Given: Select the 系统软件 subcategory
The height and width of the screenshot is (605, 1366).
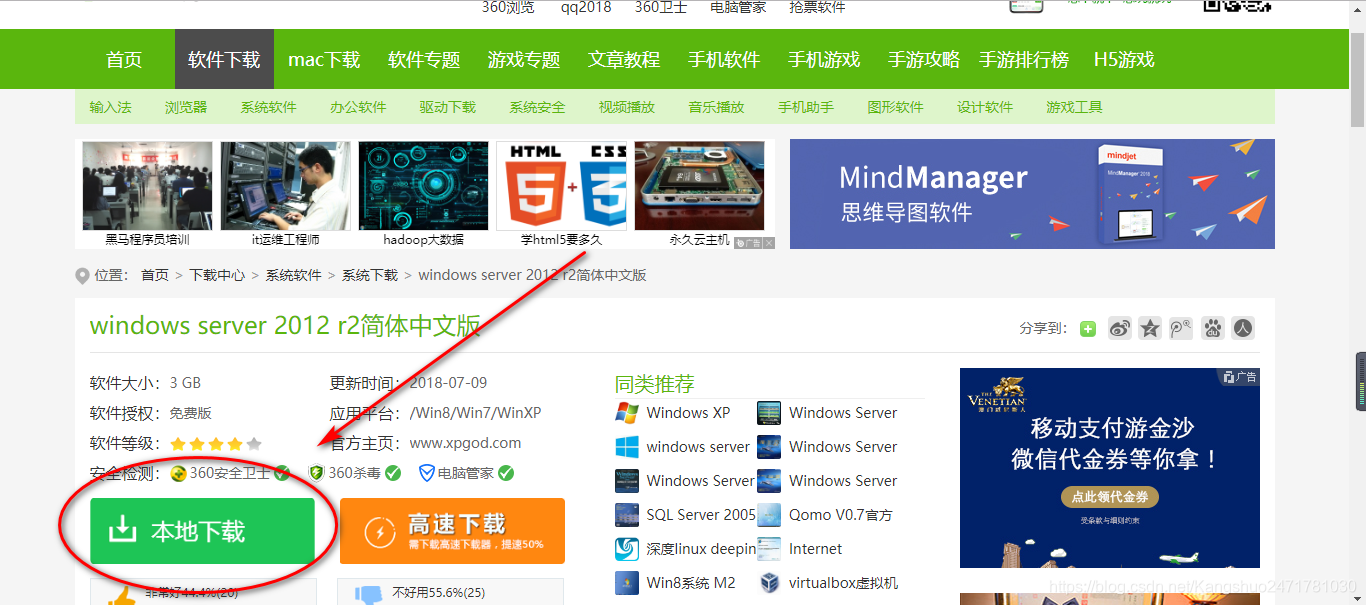Looking at the screenshot, I should tap(268, 107).
